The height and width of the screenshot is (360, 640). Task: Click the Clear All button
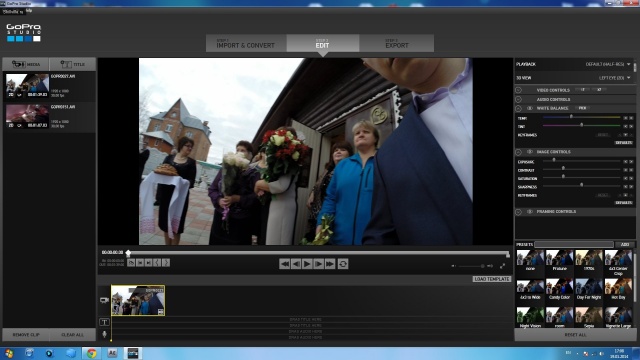pyautogui.click(x=72, y=335)
